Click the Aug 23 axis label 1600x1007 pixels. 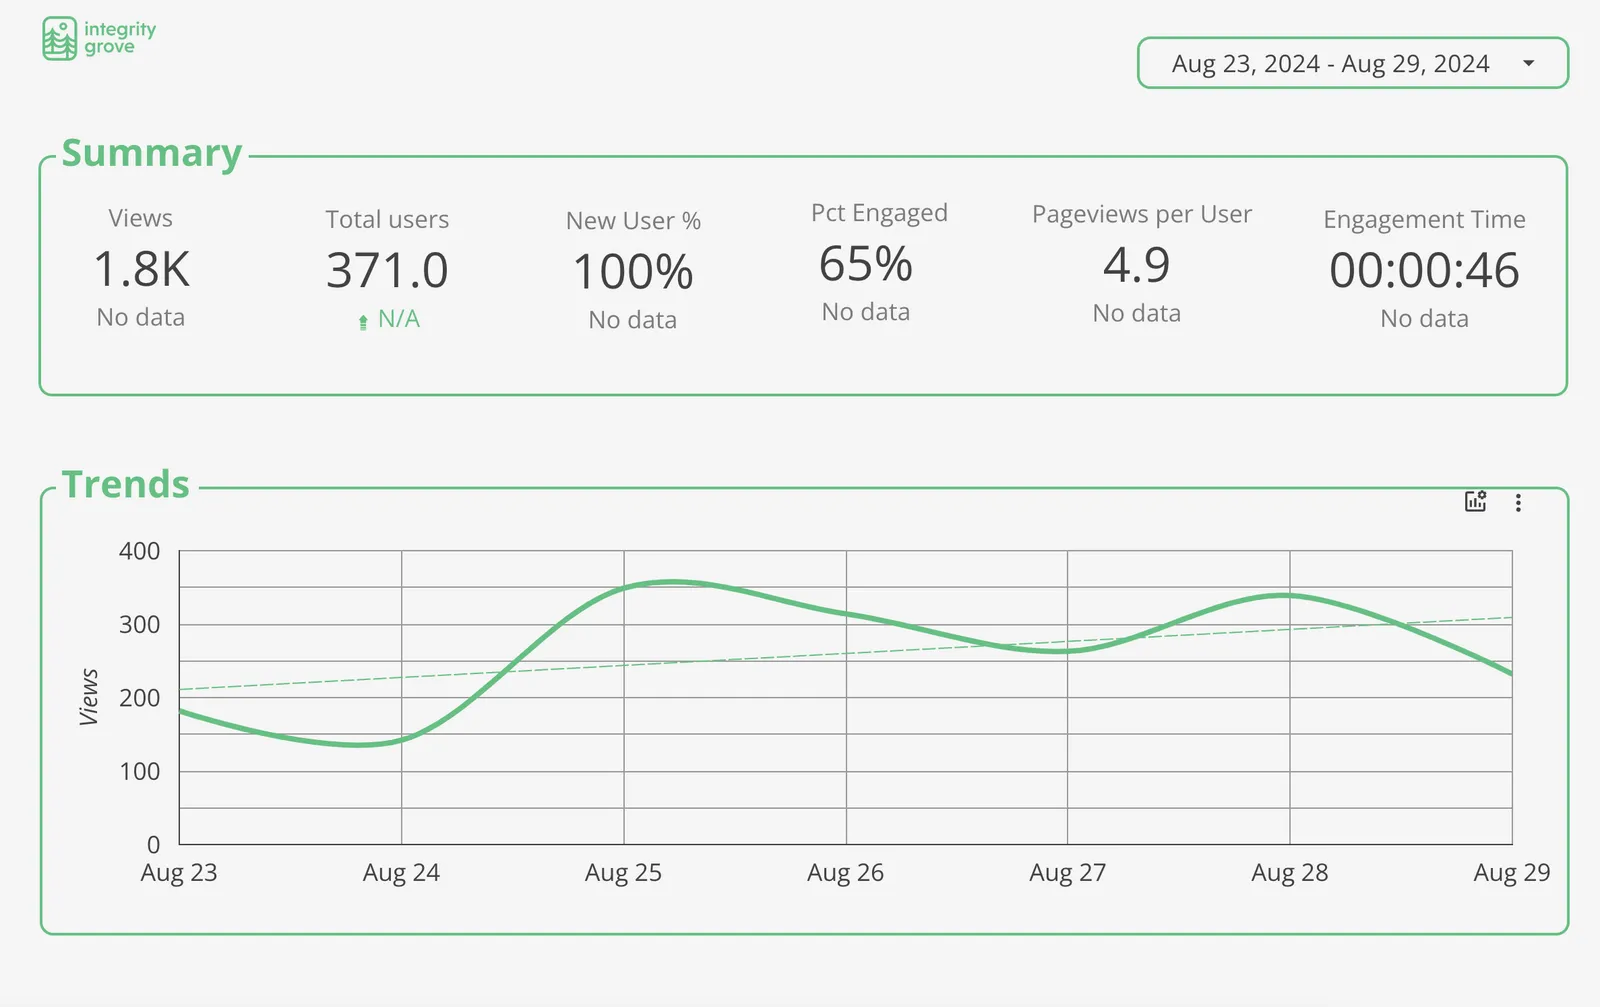point(179,872)
